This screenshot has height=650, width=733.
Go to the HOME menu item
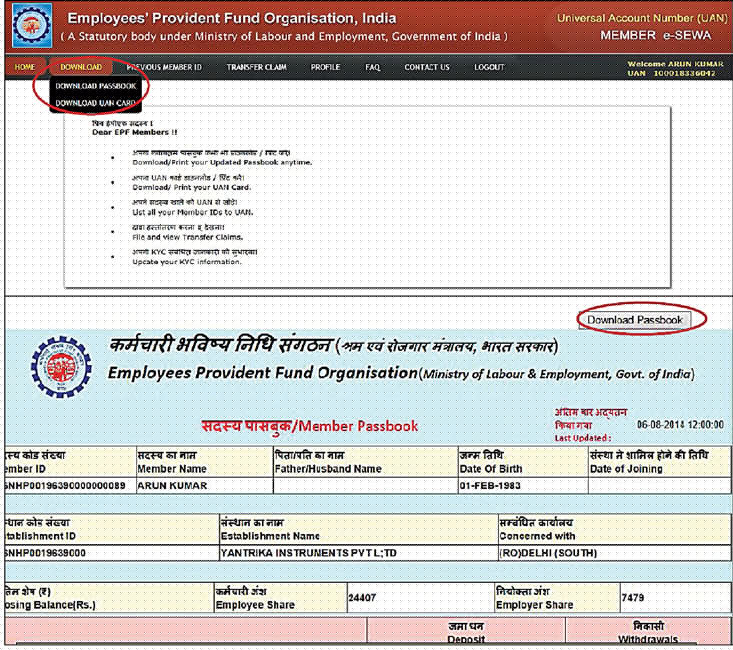point(24,67)
